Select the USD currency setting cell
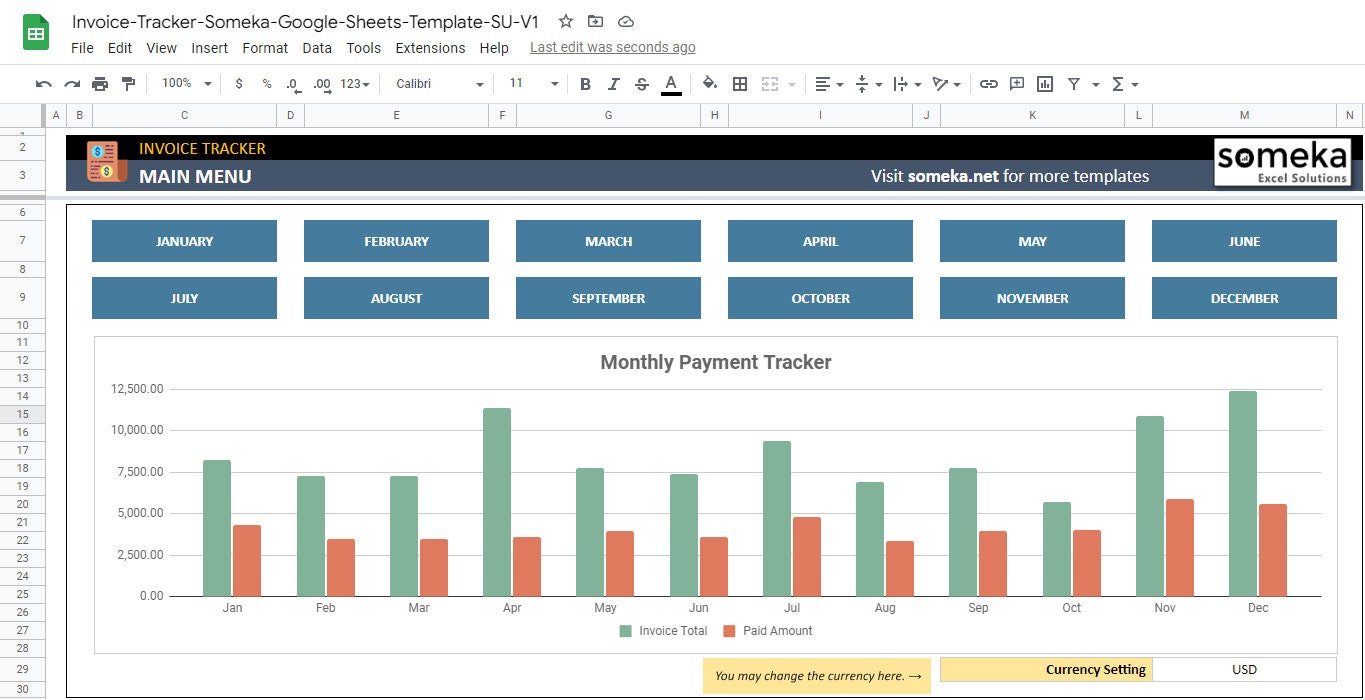This screenshot has width=1365, height=700. (1244, 669)
